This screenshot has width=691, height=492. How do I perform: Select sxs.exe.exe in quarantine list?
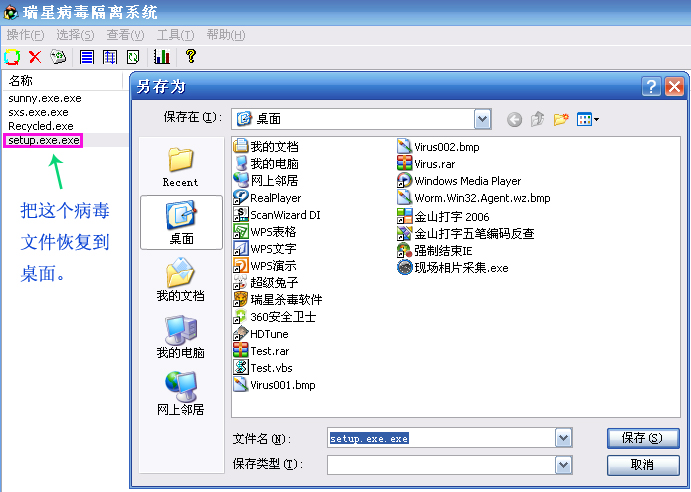click(38, 112)
